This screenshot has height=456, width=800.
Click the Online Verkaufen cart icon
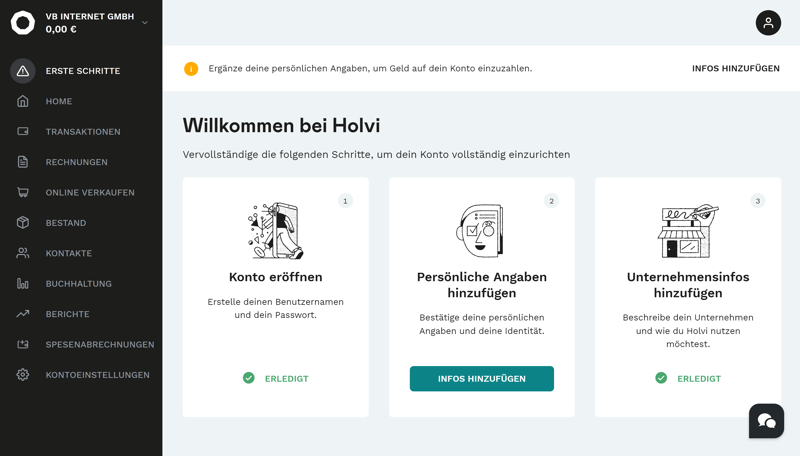pos(23,192)
